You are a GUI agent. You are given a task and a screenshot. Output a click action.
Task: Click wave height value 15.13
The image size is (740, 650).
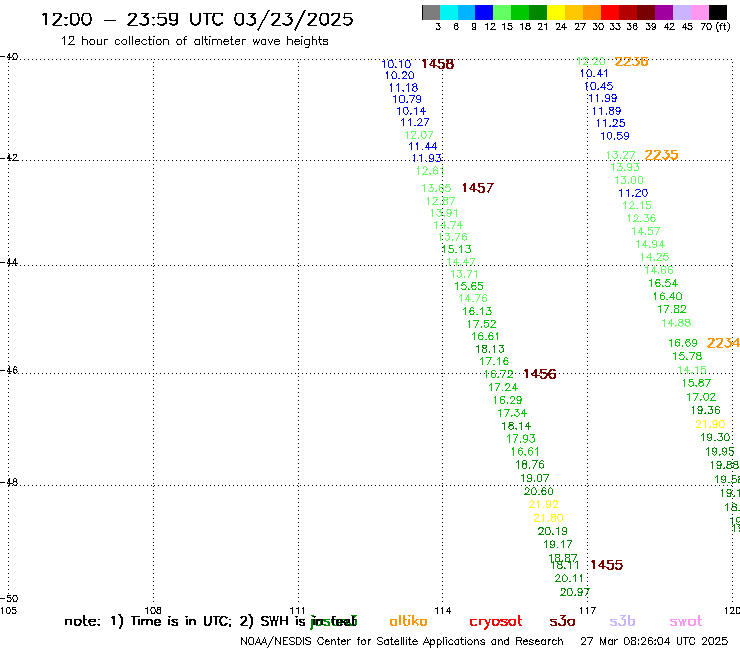456,249
